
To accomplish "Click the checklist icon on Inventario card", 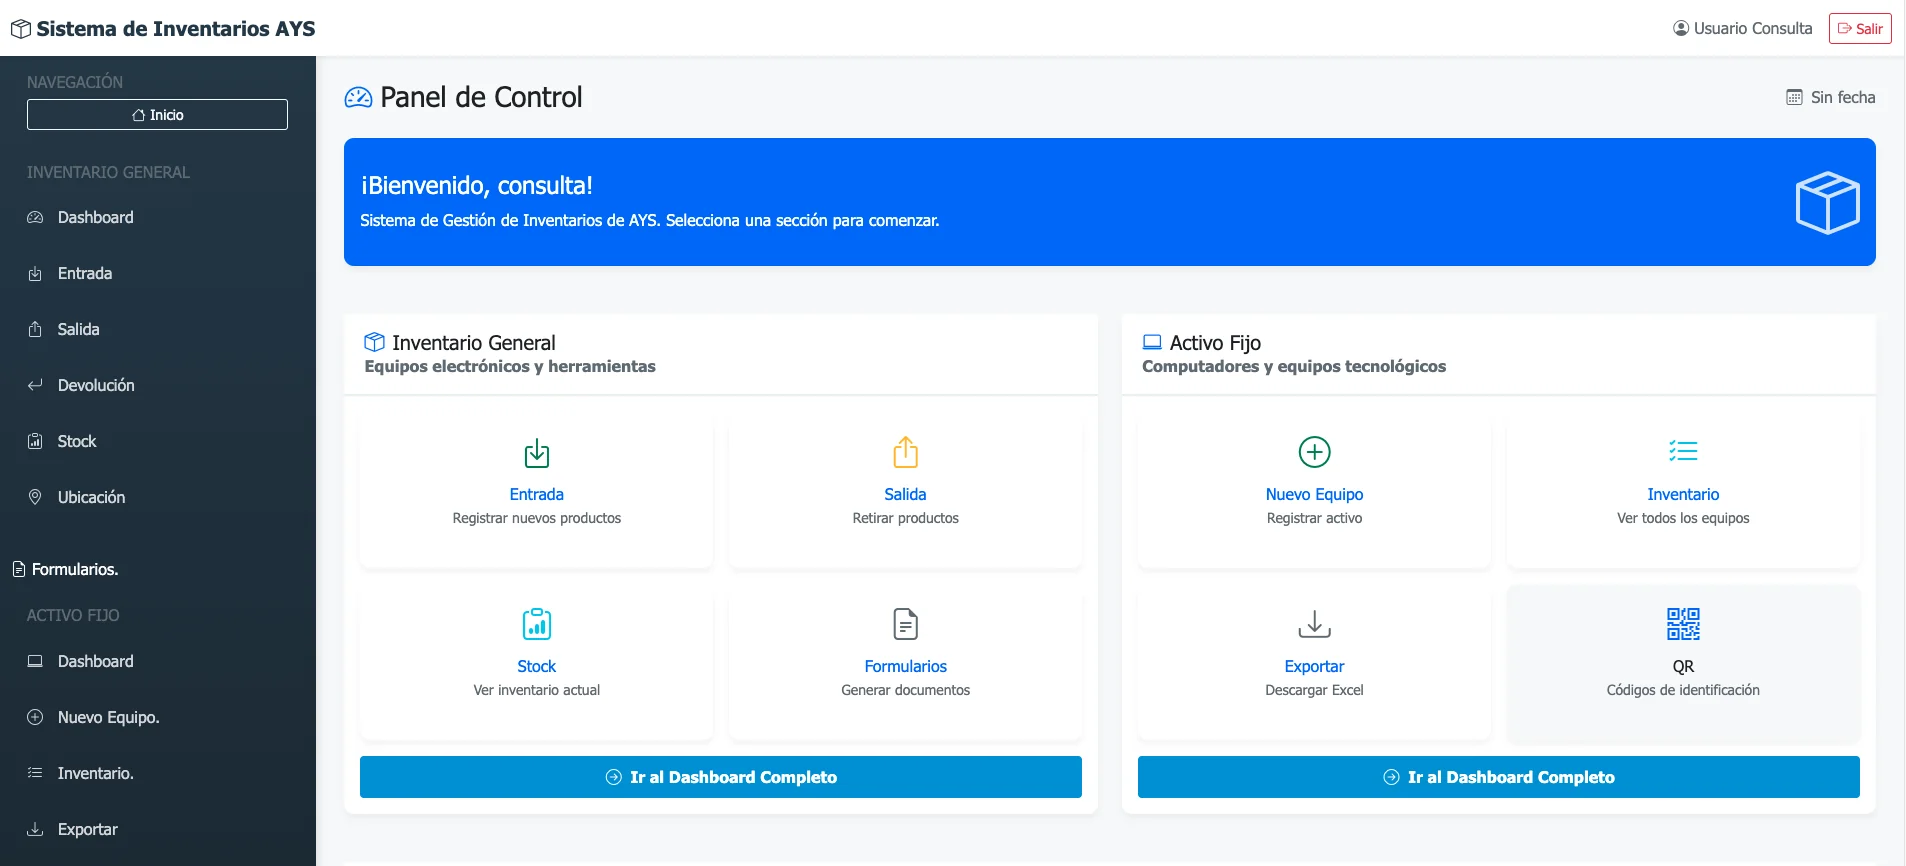I will (1684, 451).
